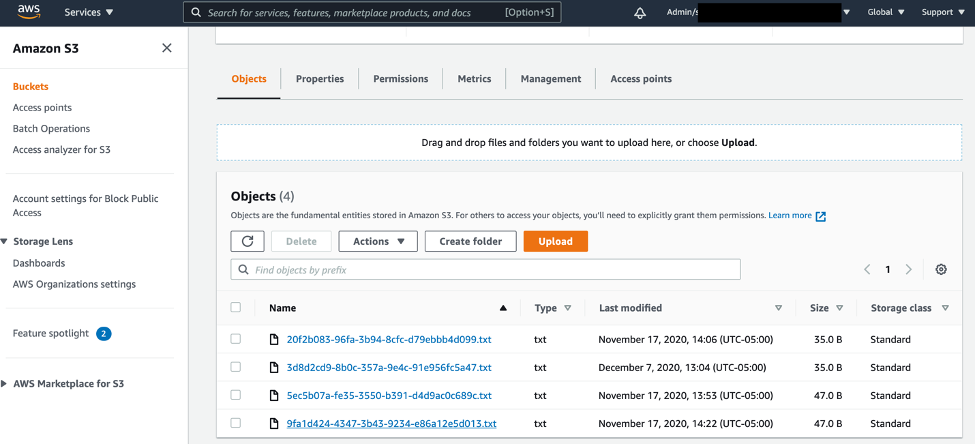Screen dimensions: 977x445
Task: Open the Support dropdown menu
Action: [943, 12]
